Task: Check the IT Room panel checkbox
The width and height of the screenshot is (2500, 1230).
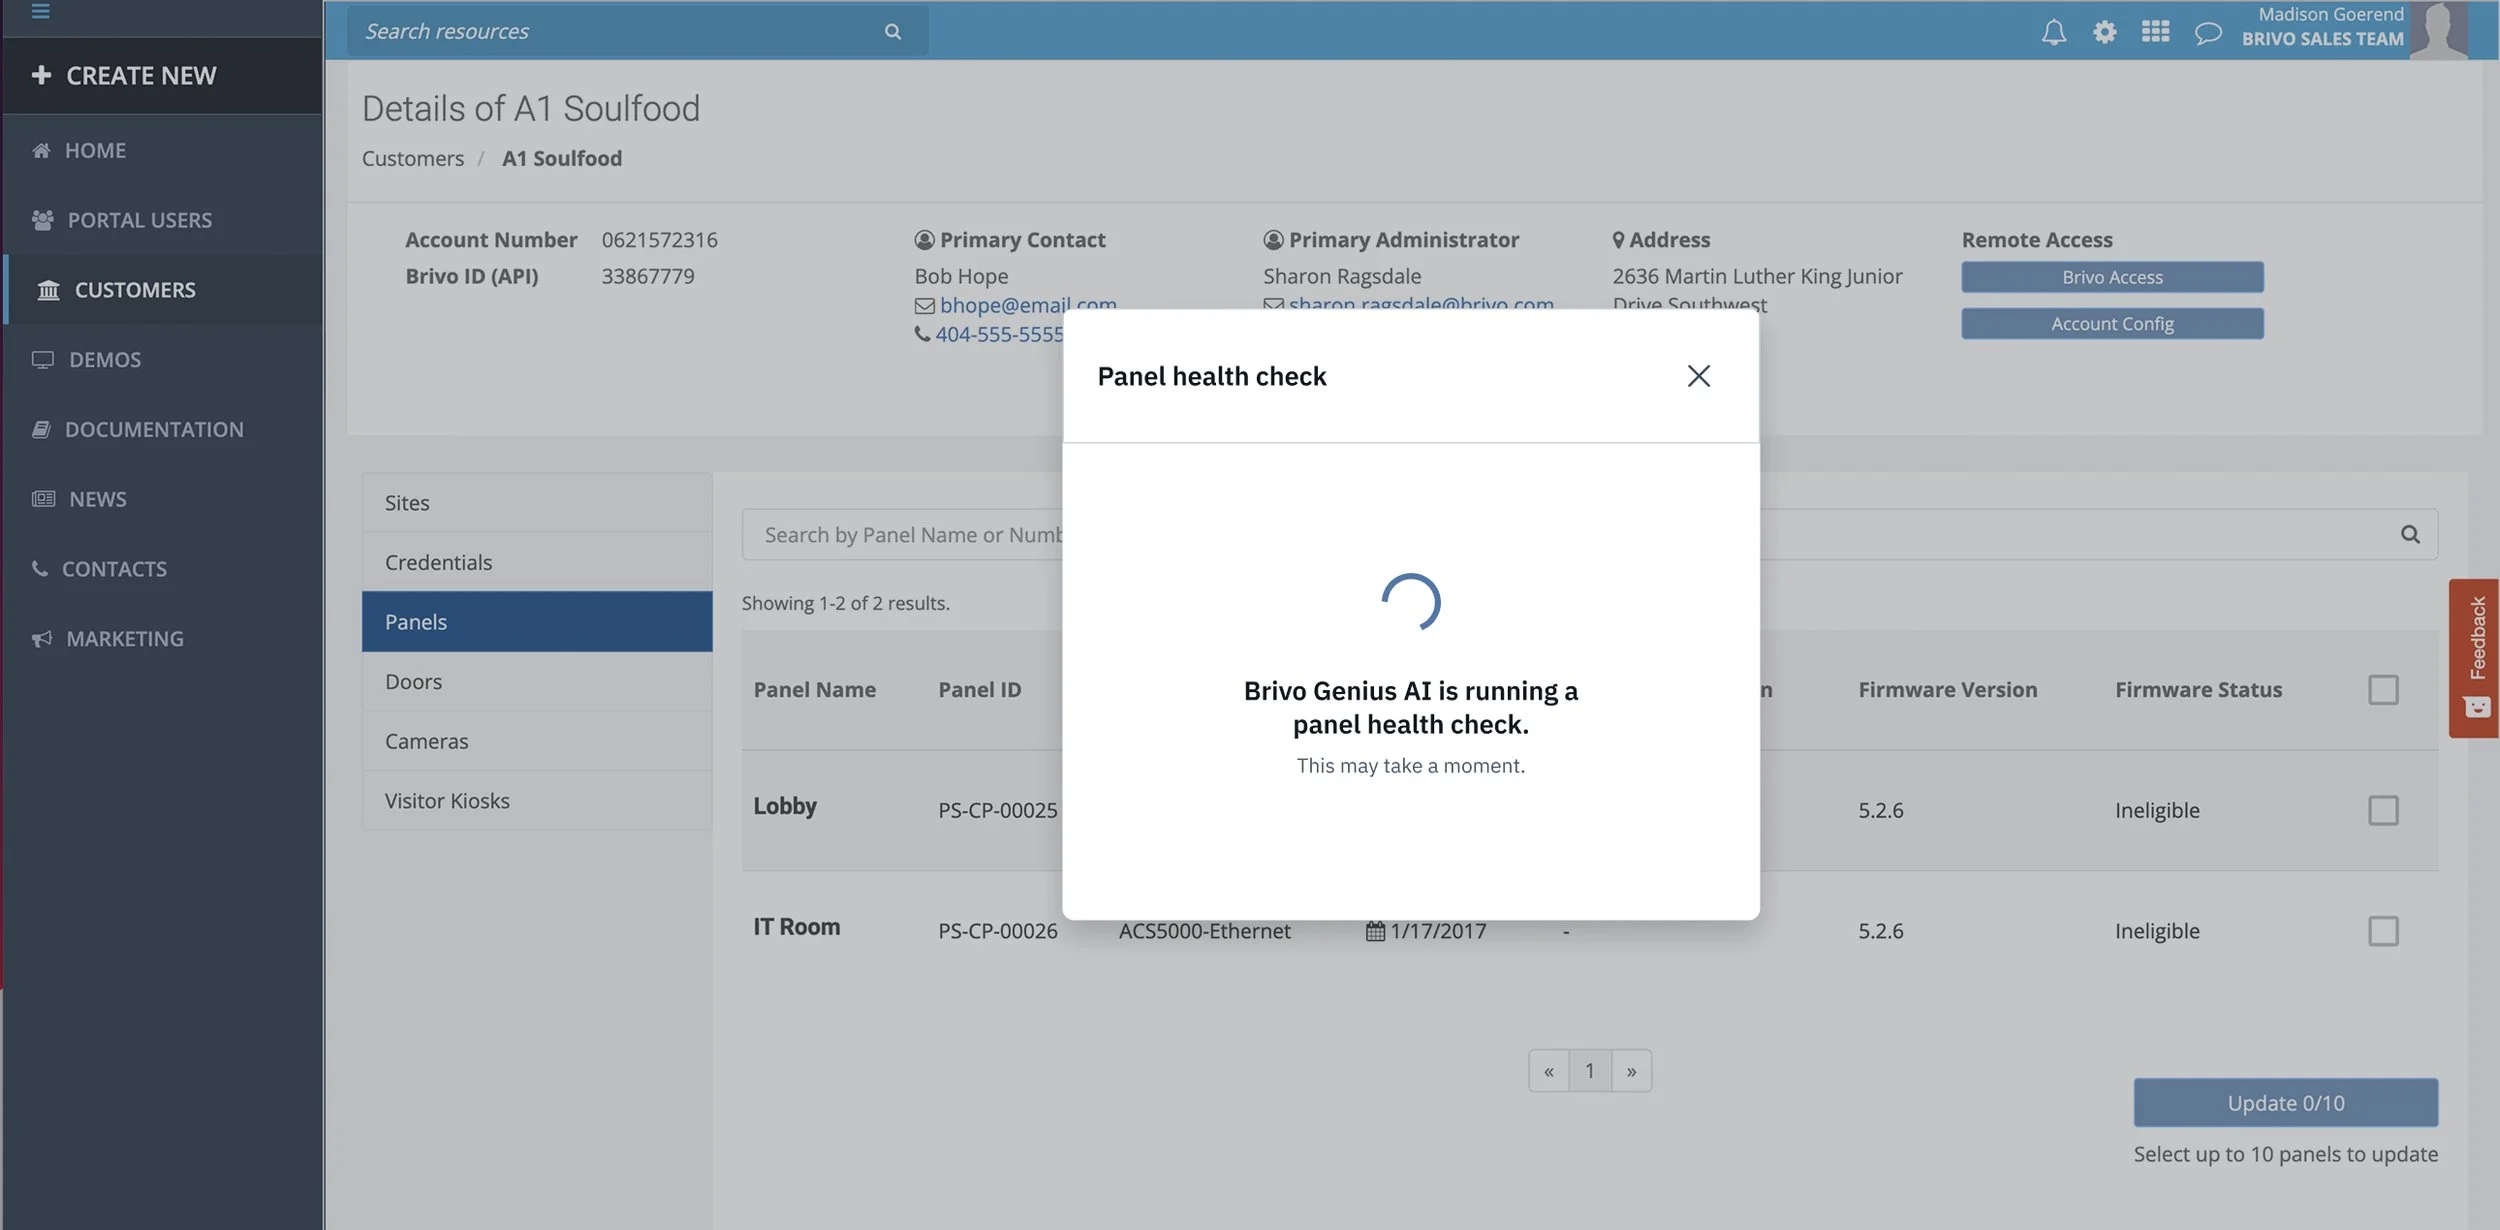Action: tap(2383, 931)
